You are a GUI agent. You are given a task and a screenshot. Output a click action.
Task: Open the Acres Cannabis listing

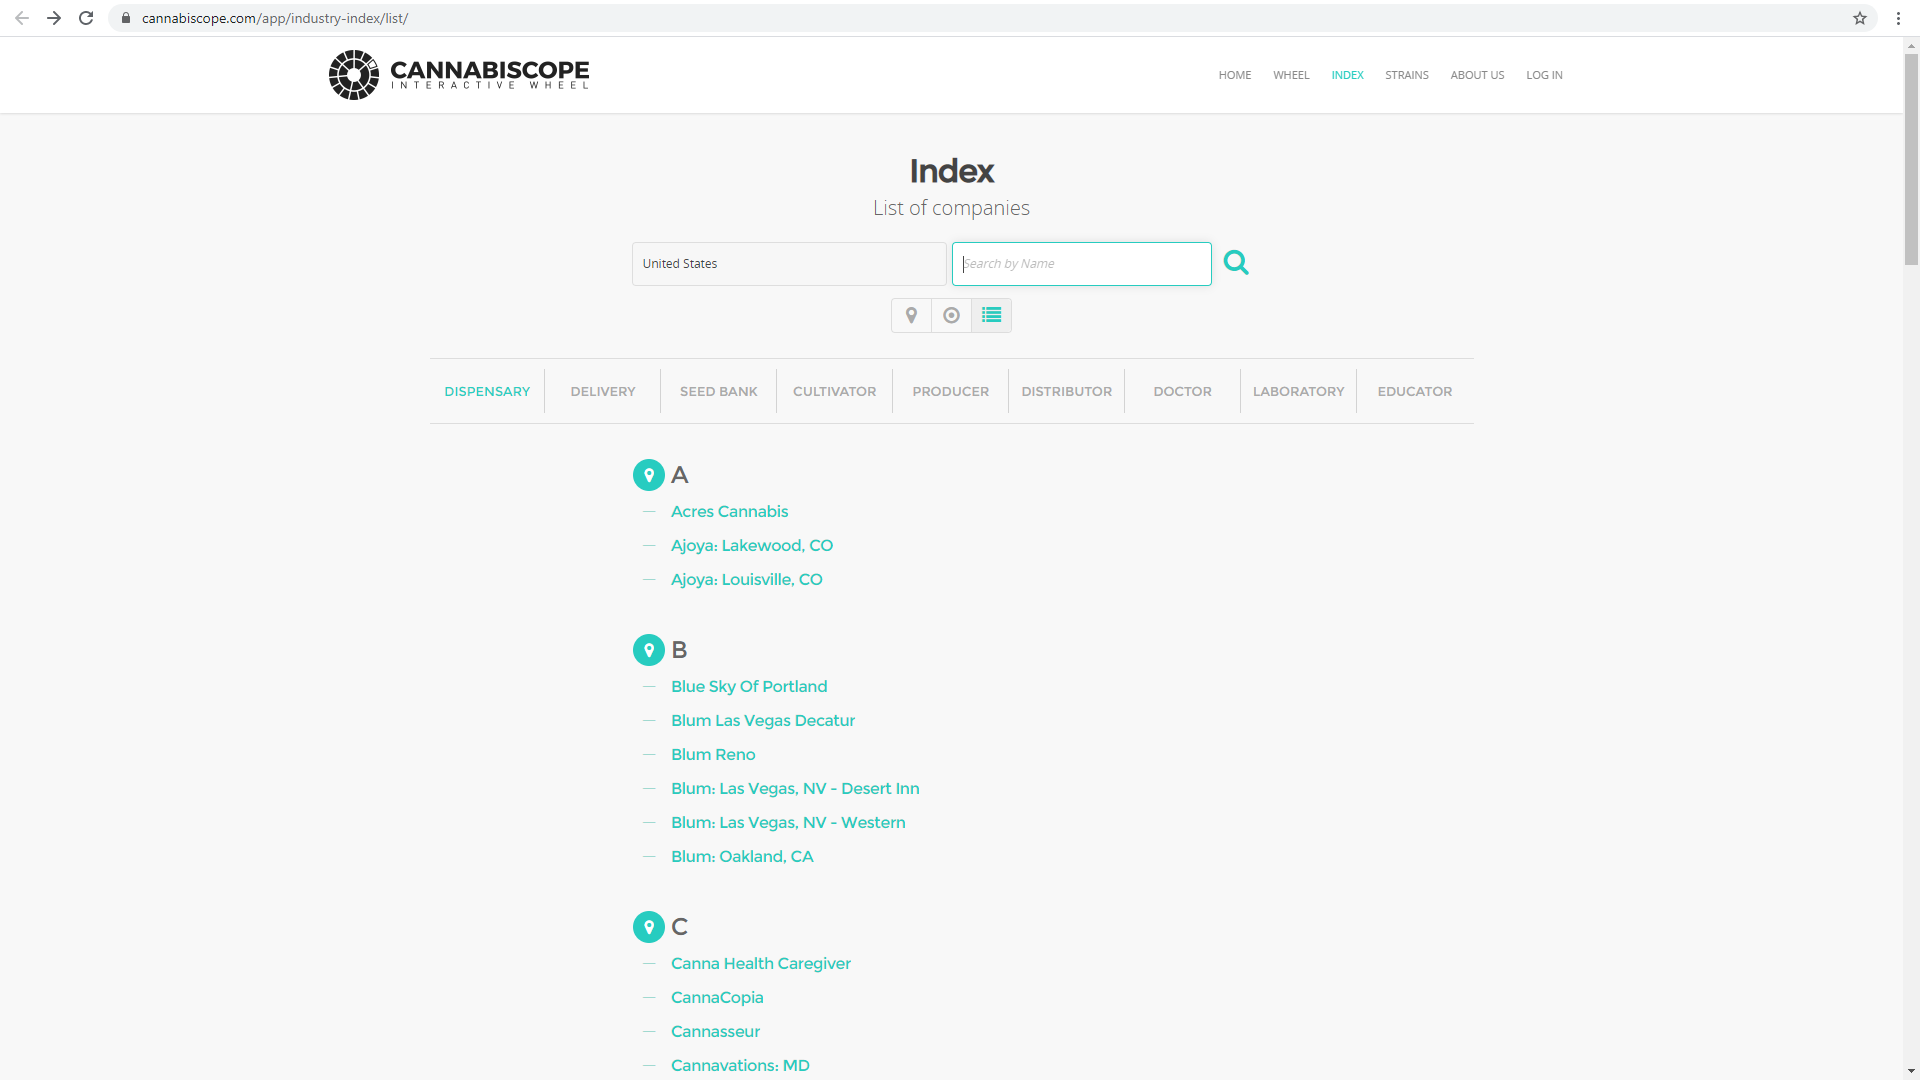(x=729, y=511)
